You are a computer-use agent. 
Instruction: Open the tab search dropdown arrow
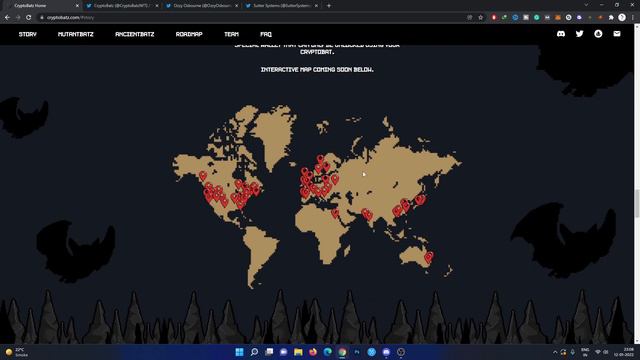pyautogui.click(x=586, y=5)
